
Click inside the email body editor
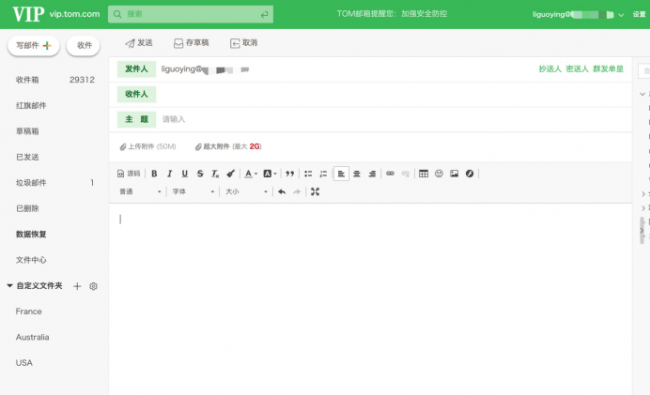tap(370, 298)
